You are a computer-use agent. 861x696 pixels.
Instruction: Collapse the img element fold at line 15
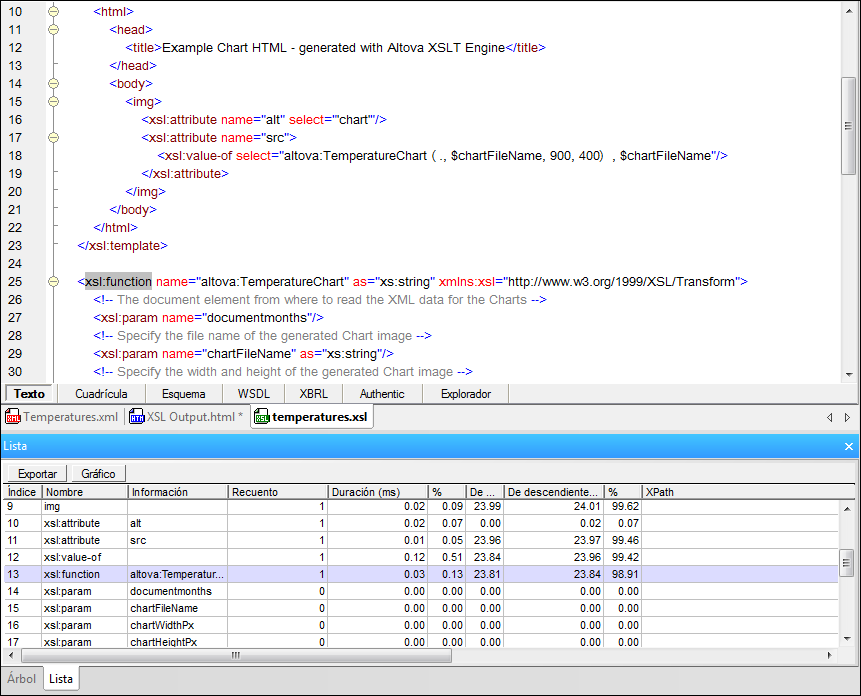click(52, 101)
